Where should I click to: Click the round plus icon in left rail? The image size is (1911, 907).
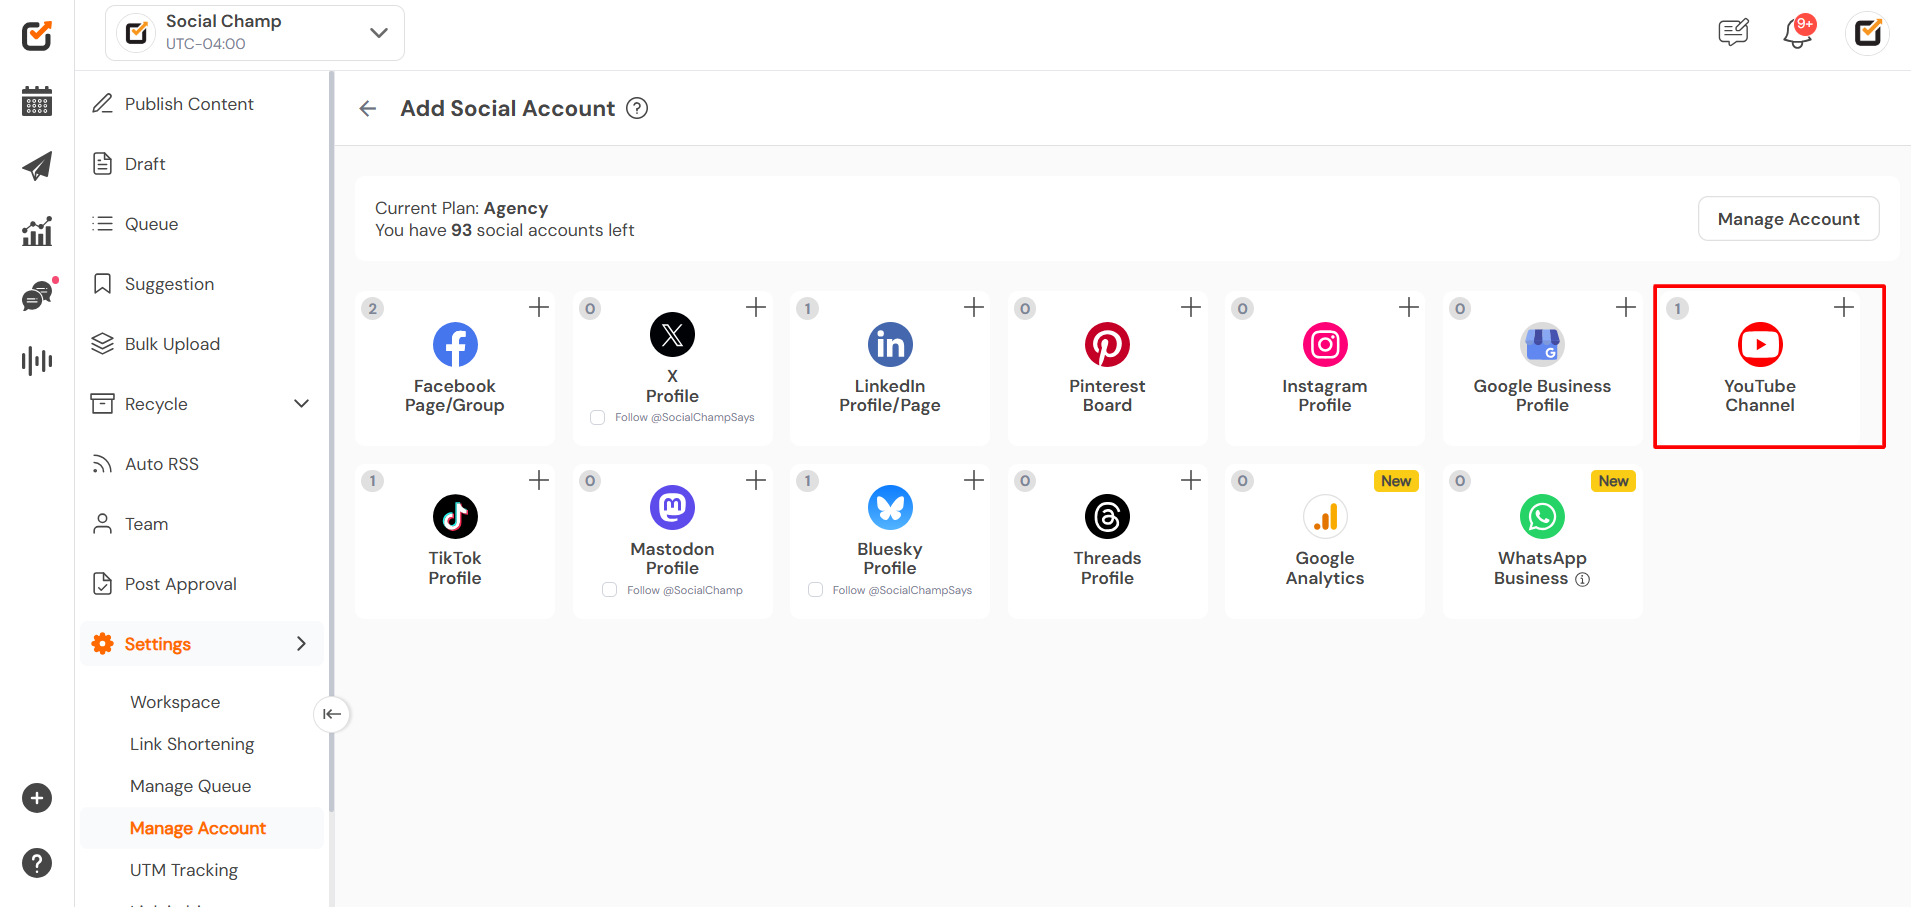click(x=37, y=798)
